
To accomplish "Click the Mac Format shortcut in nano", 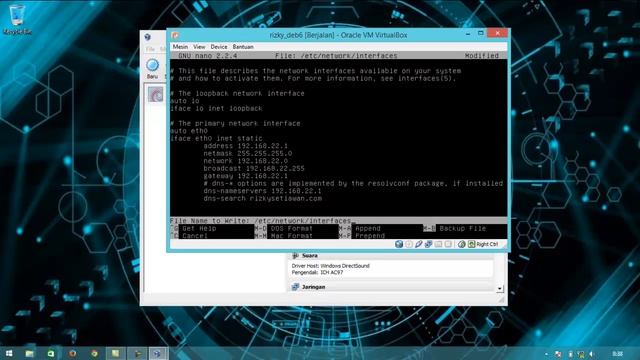I will (291, 236).
